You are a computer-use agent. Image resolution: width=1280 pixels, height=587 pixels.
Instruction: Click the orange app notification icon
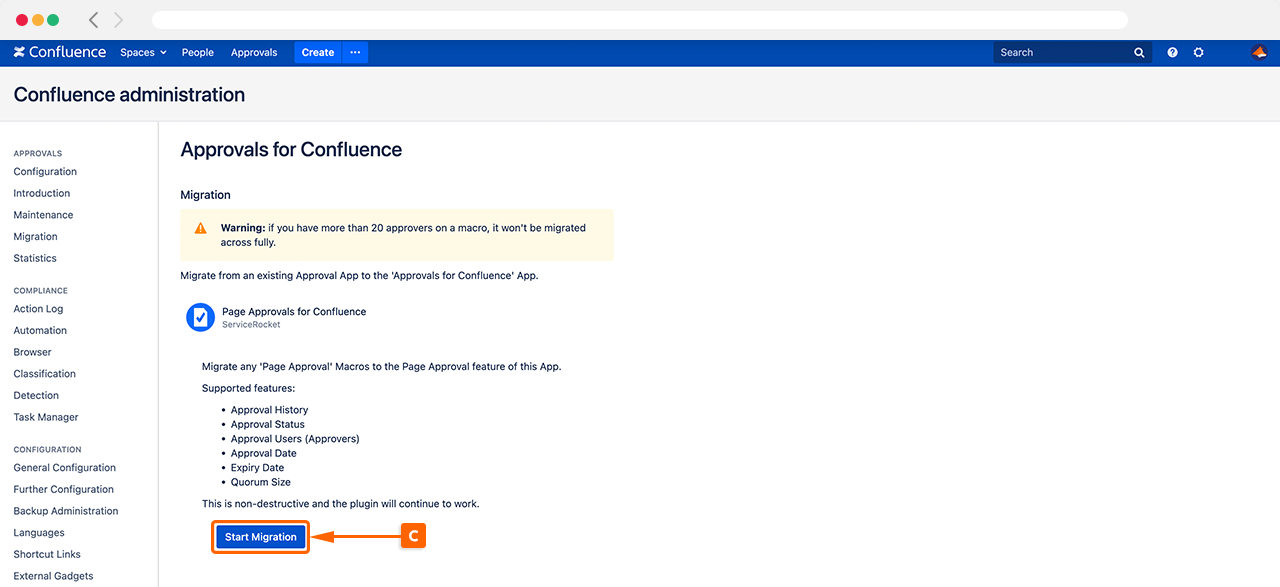[x=1258, y=51]
